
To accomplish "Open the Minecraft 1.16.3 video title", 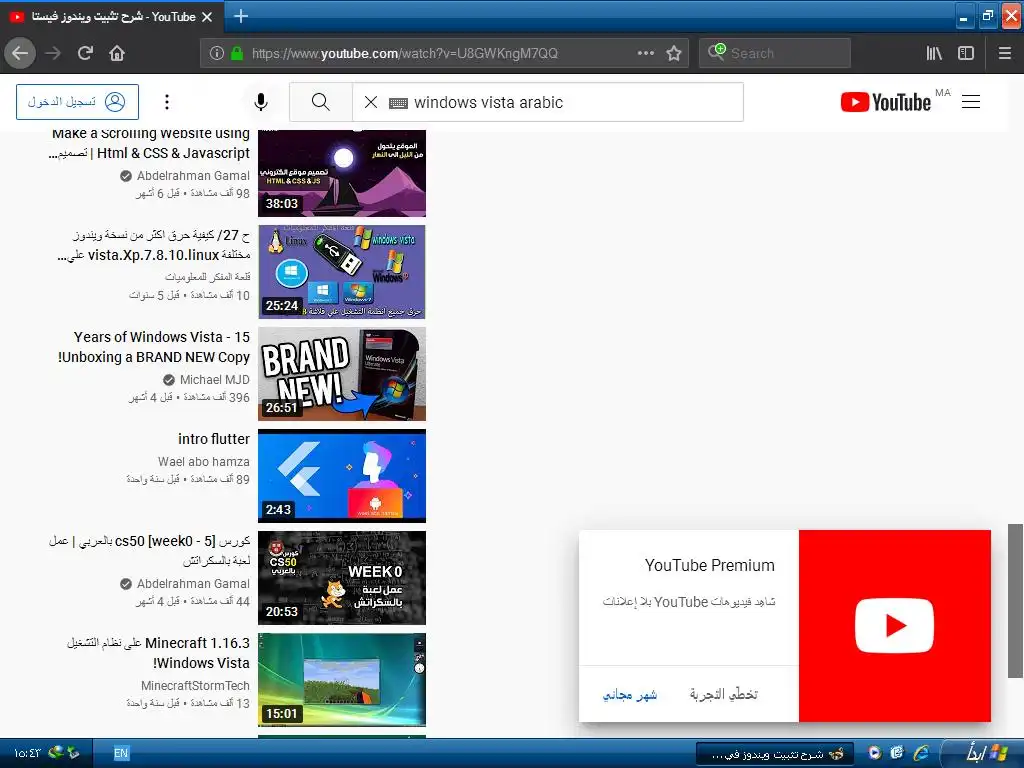I will click(159, 652).
